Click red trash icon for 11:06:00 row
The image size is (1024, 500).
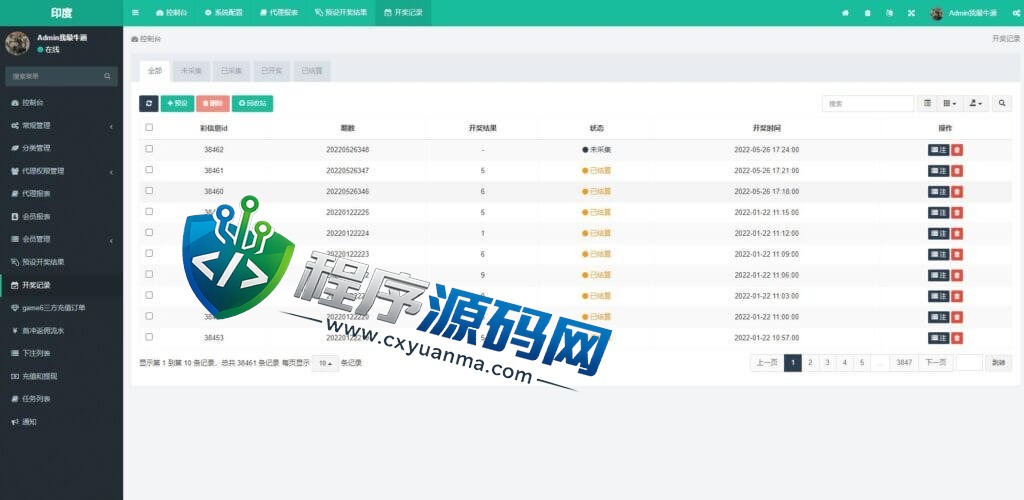[x=957, y=275]
